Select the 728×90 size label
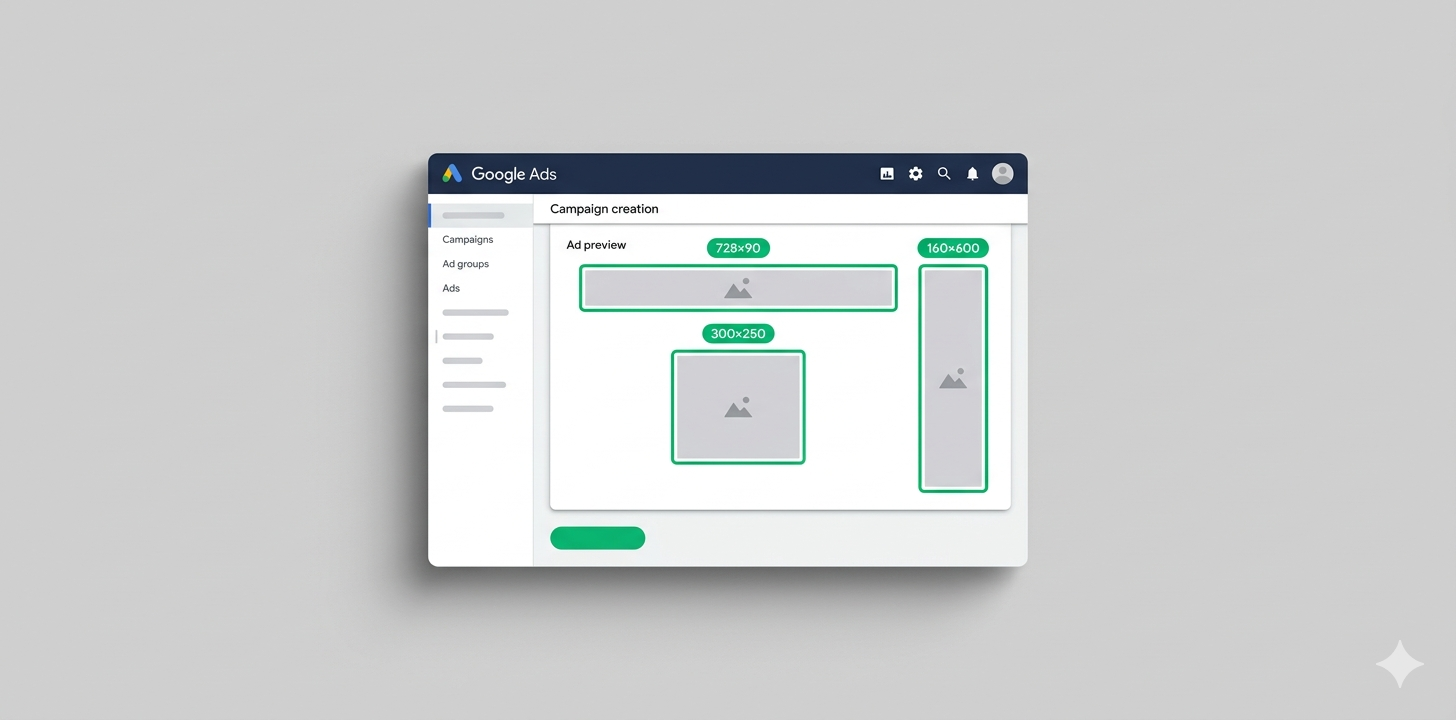Viewport: 1456px width, 720px height. [x=738, y=248]
